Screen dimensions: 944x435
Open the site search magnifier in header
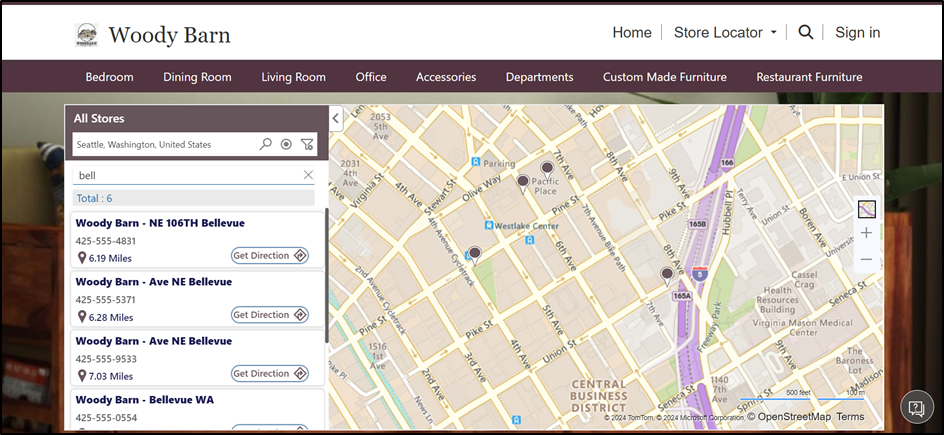(806, 32)
